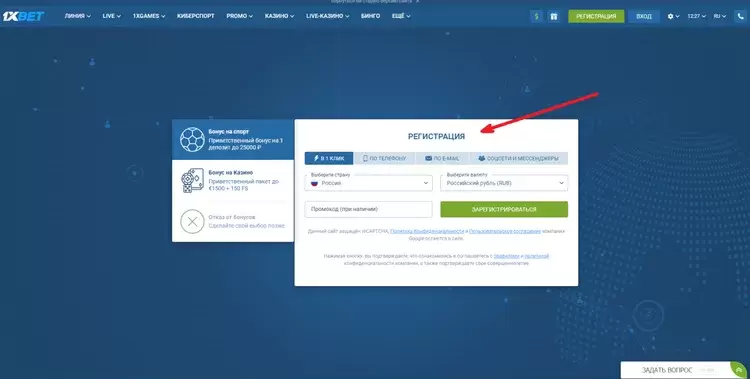The height and width of the screenshot is (379, 750).
Task: Open the settings gear menu
Action: pos(673,16)
